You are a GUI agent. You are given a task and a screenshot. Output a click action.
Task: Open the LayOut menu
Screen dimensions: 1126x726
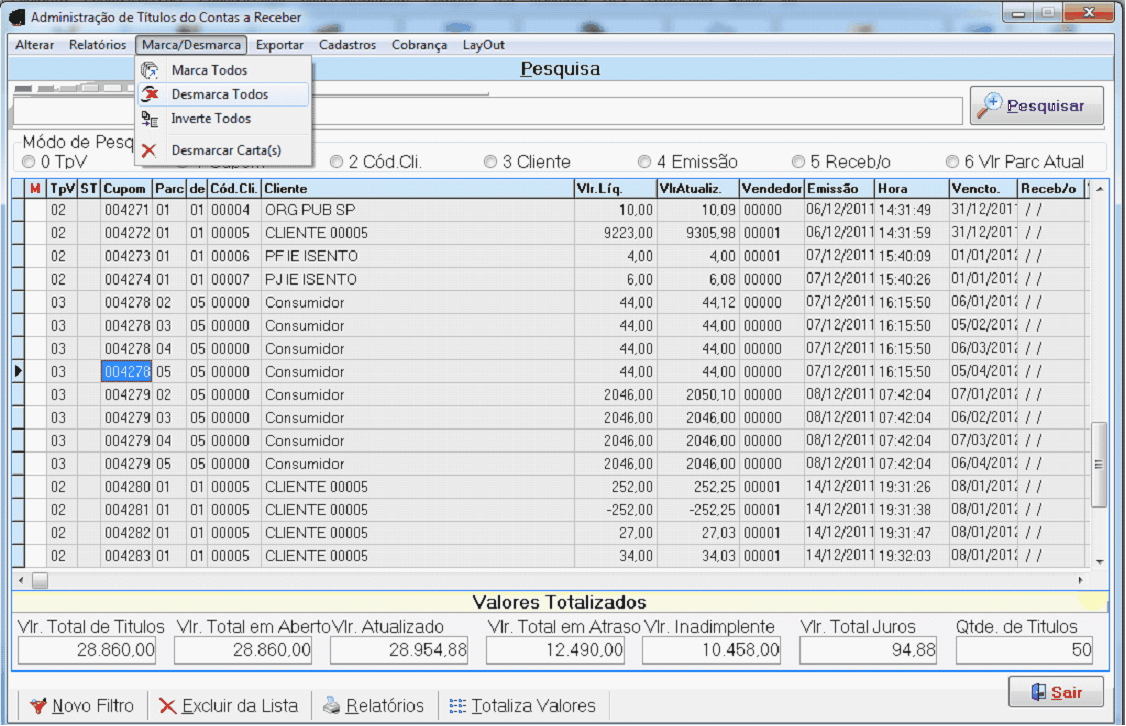tap(483, 45)
